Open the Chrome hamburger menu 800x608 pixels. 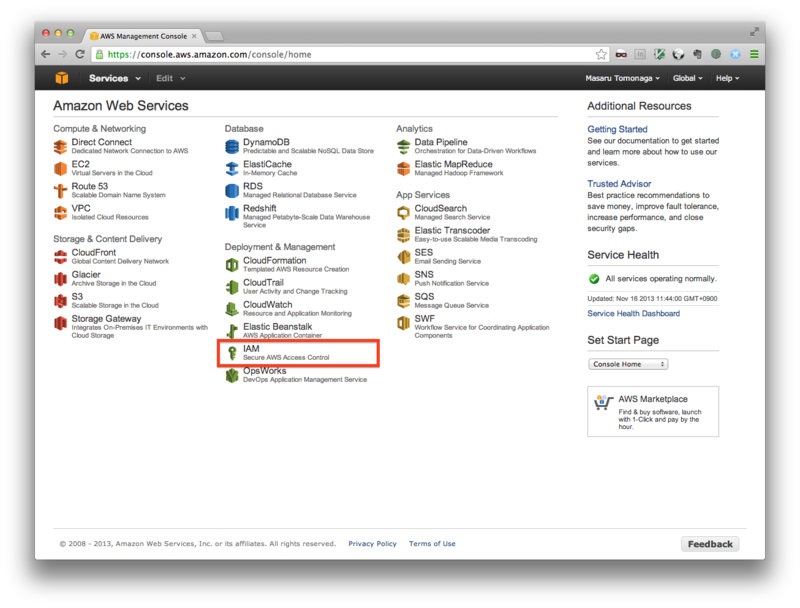[754, 54]
